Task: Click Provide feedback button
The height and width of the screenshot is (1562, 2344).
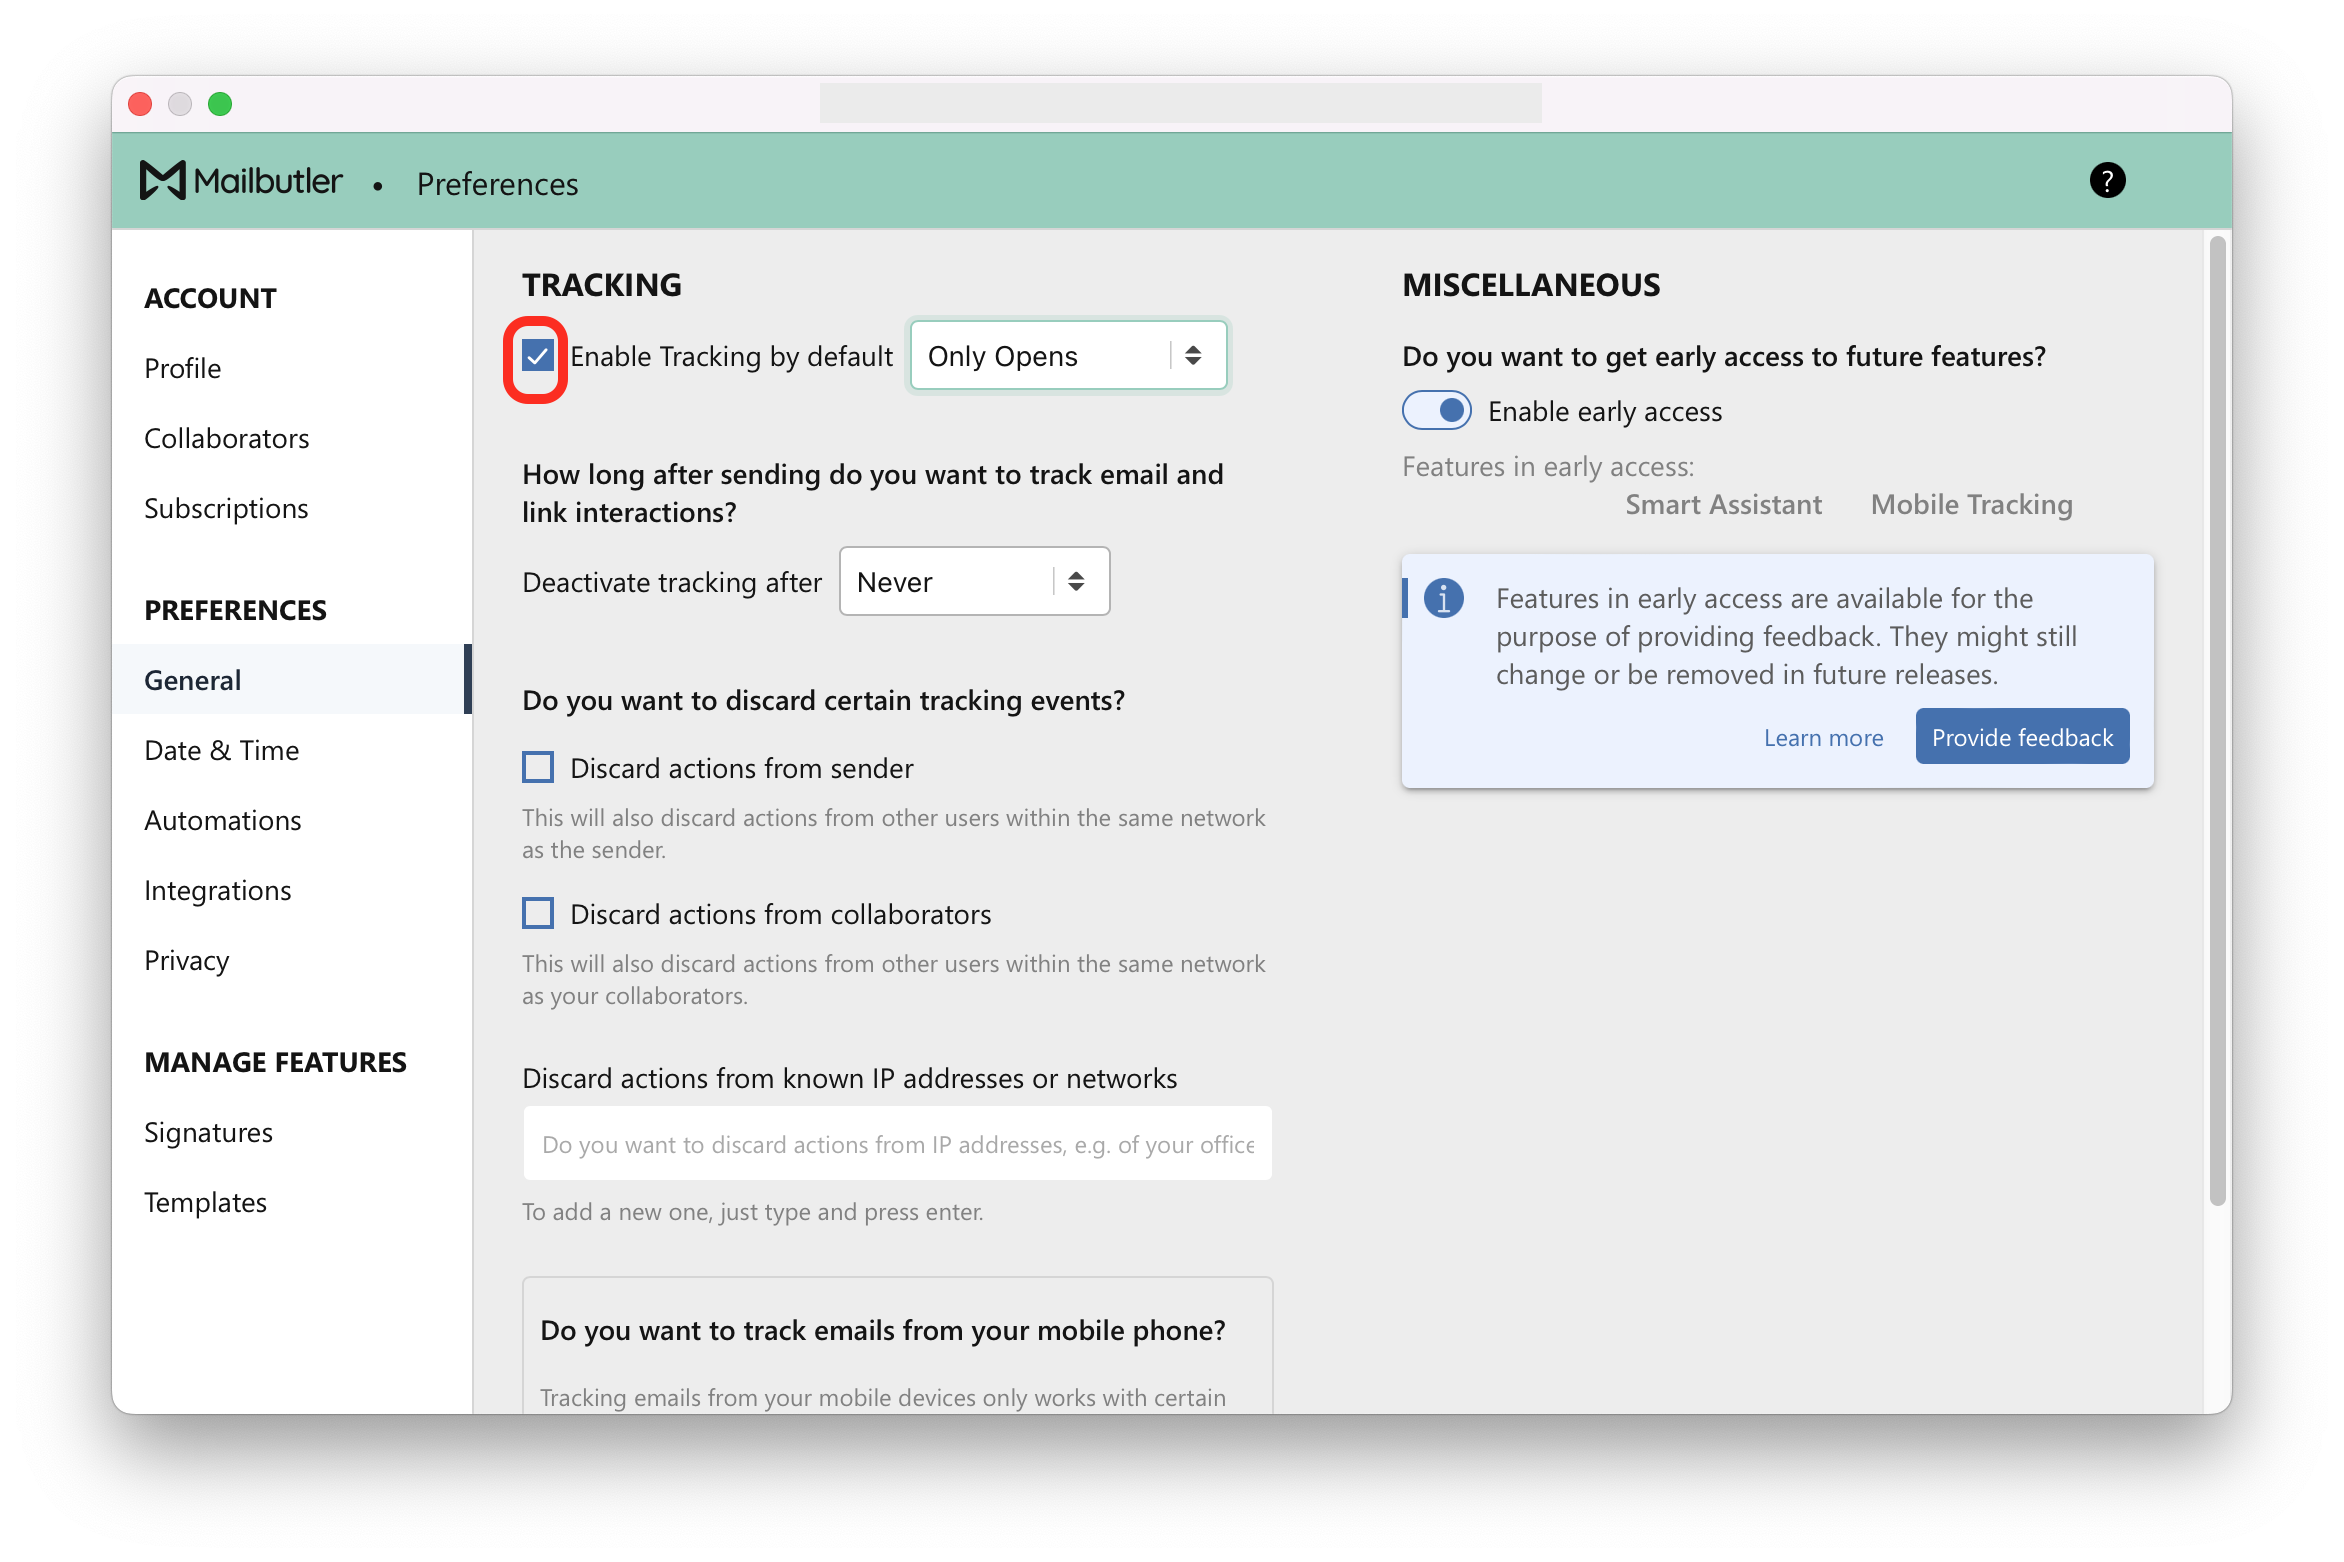Action: 2021,737
